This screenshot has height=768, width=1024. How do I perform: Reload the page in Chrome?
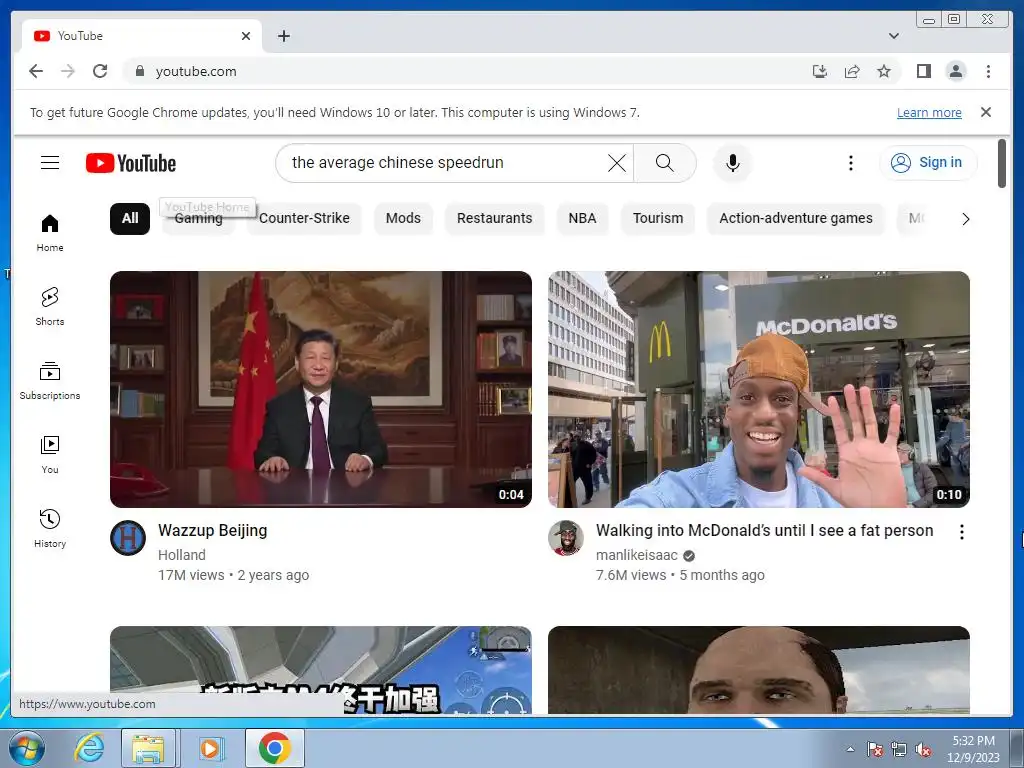point(100,71)
